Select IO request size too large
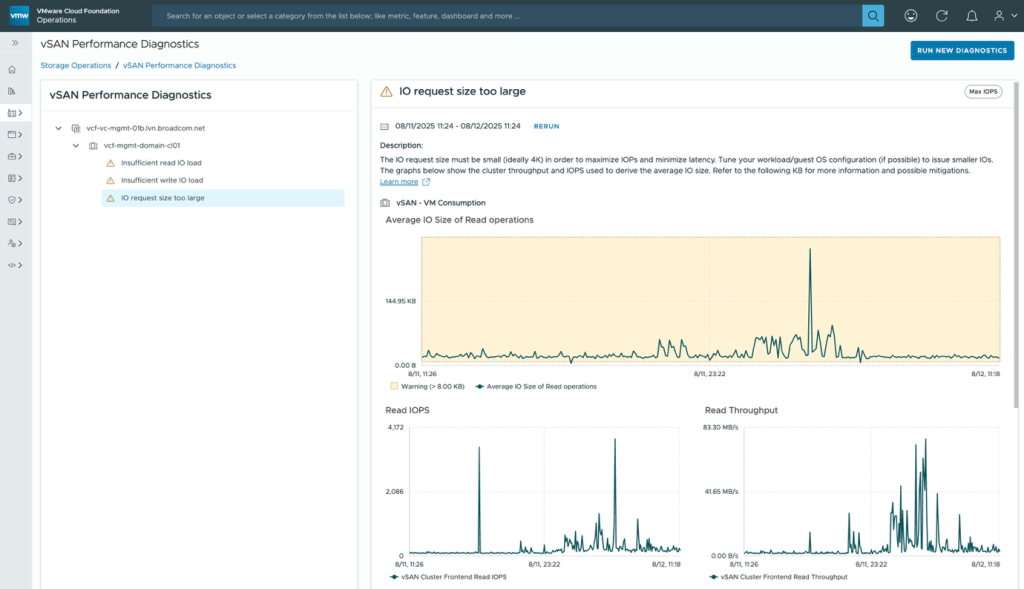 [x=162, y=198]
